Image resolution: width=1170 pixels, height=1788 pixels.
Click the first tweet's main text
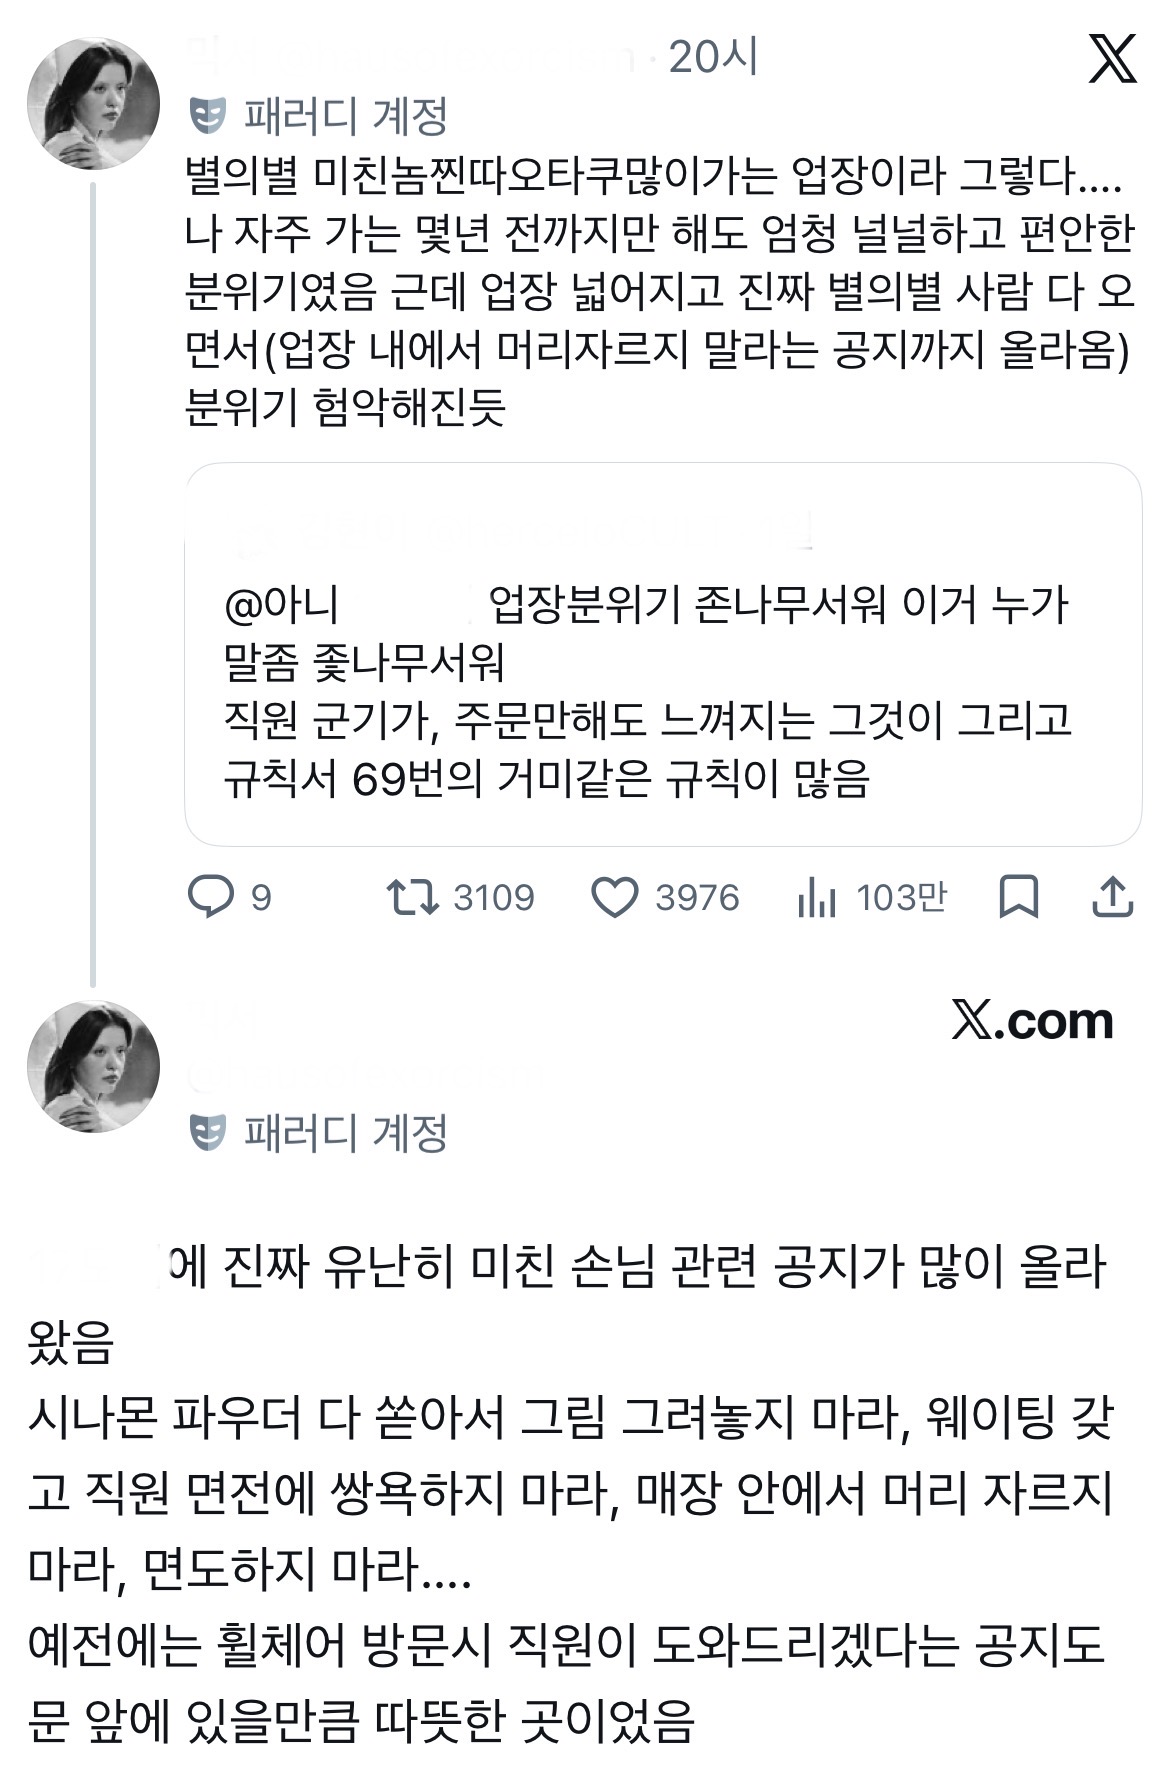coord(660,291)
